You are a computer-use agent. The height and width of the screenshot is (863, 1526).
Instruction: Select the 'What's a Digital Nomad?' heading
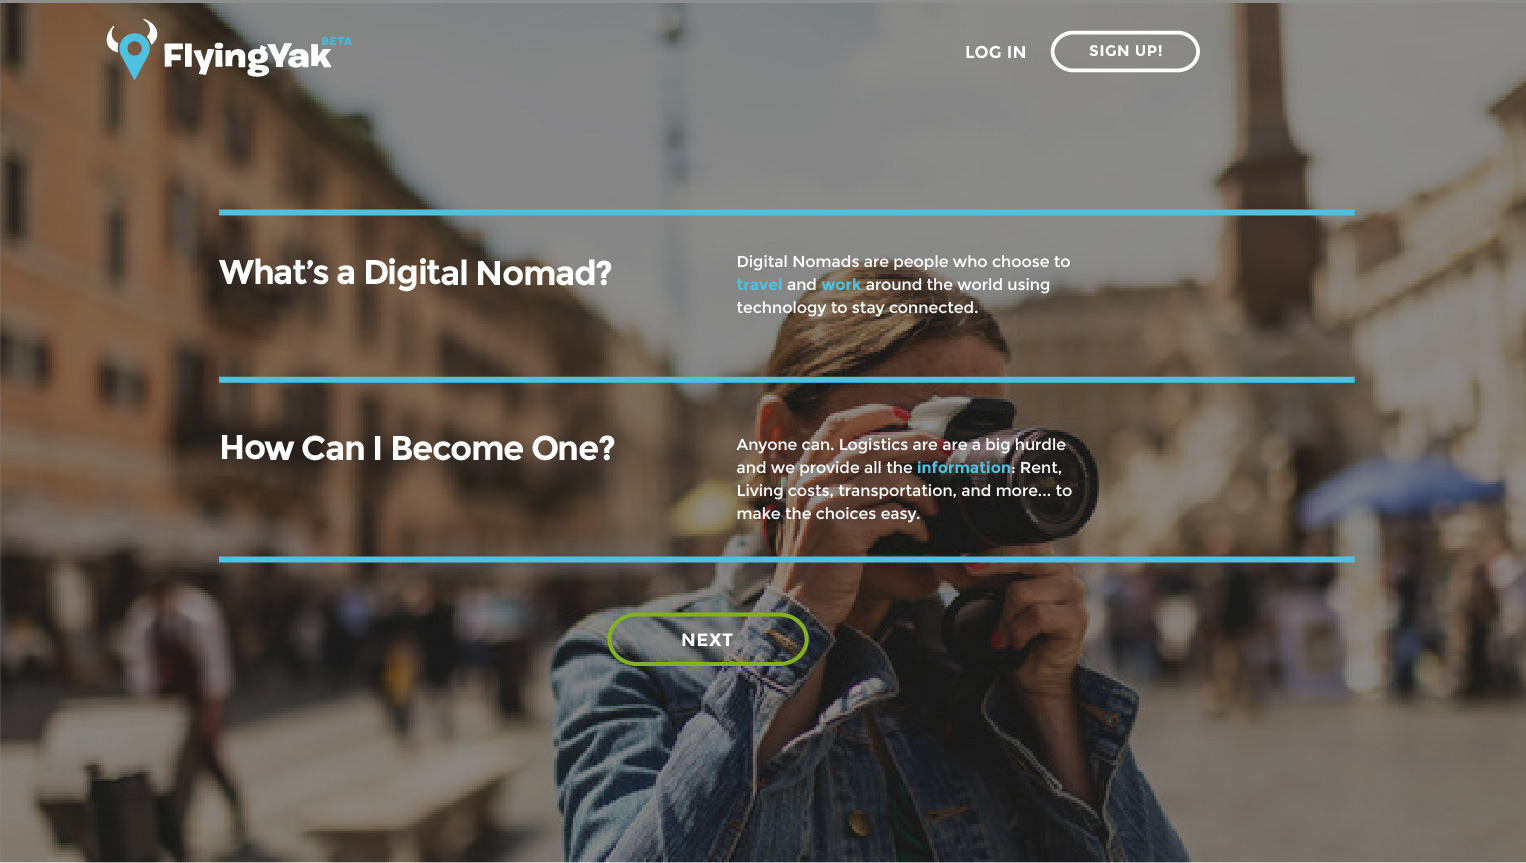click(x=415, y=273)
